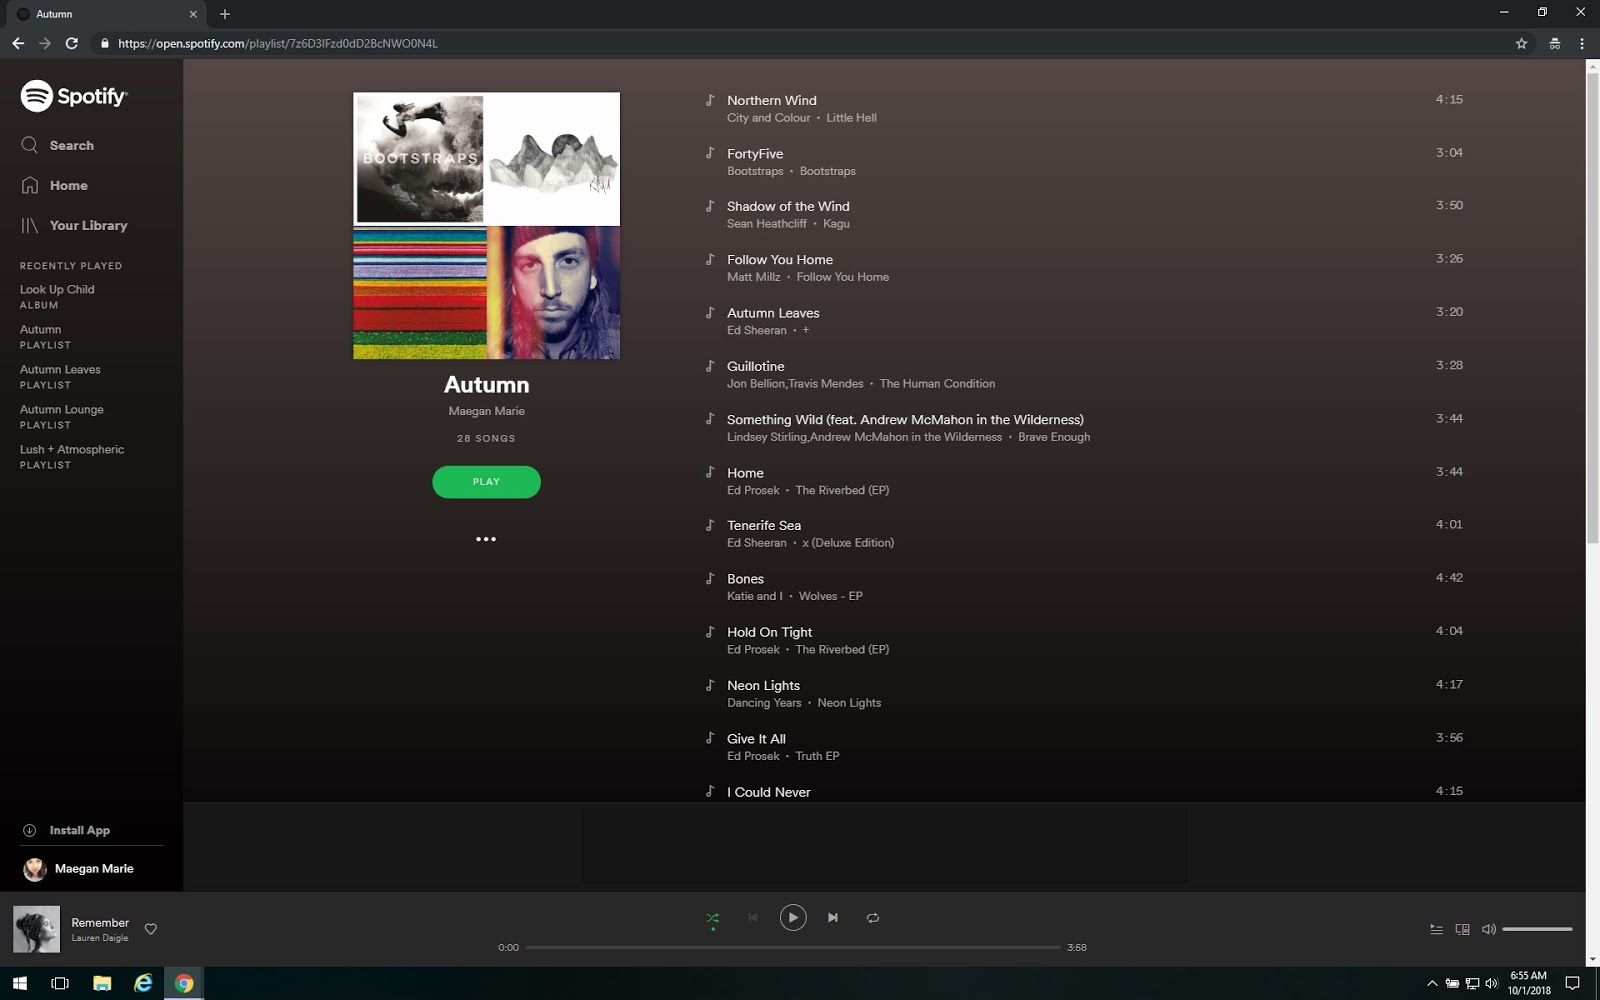Viewport: 1600px width, 1000px height.
Task: Click music note icon beside Hold On Tight
Action: [710, 632]
